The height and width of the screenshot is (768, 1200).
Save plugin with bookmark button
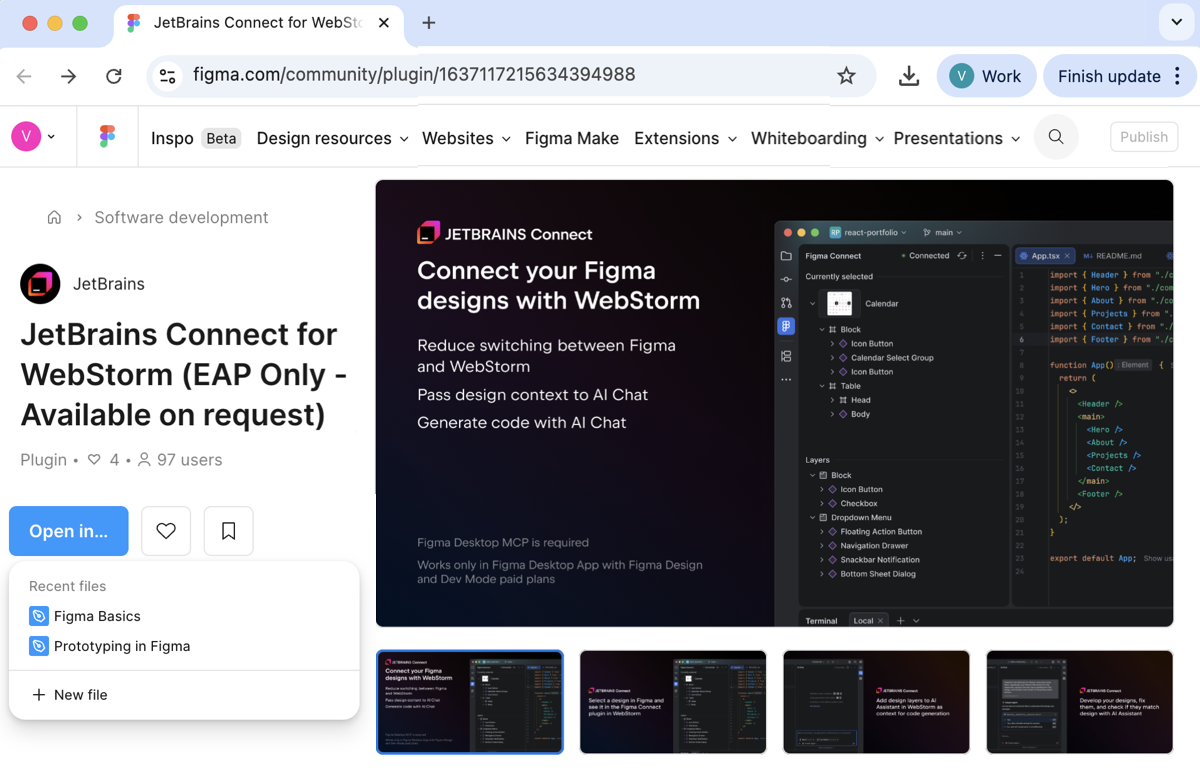(x=229, y=531)
